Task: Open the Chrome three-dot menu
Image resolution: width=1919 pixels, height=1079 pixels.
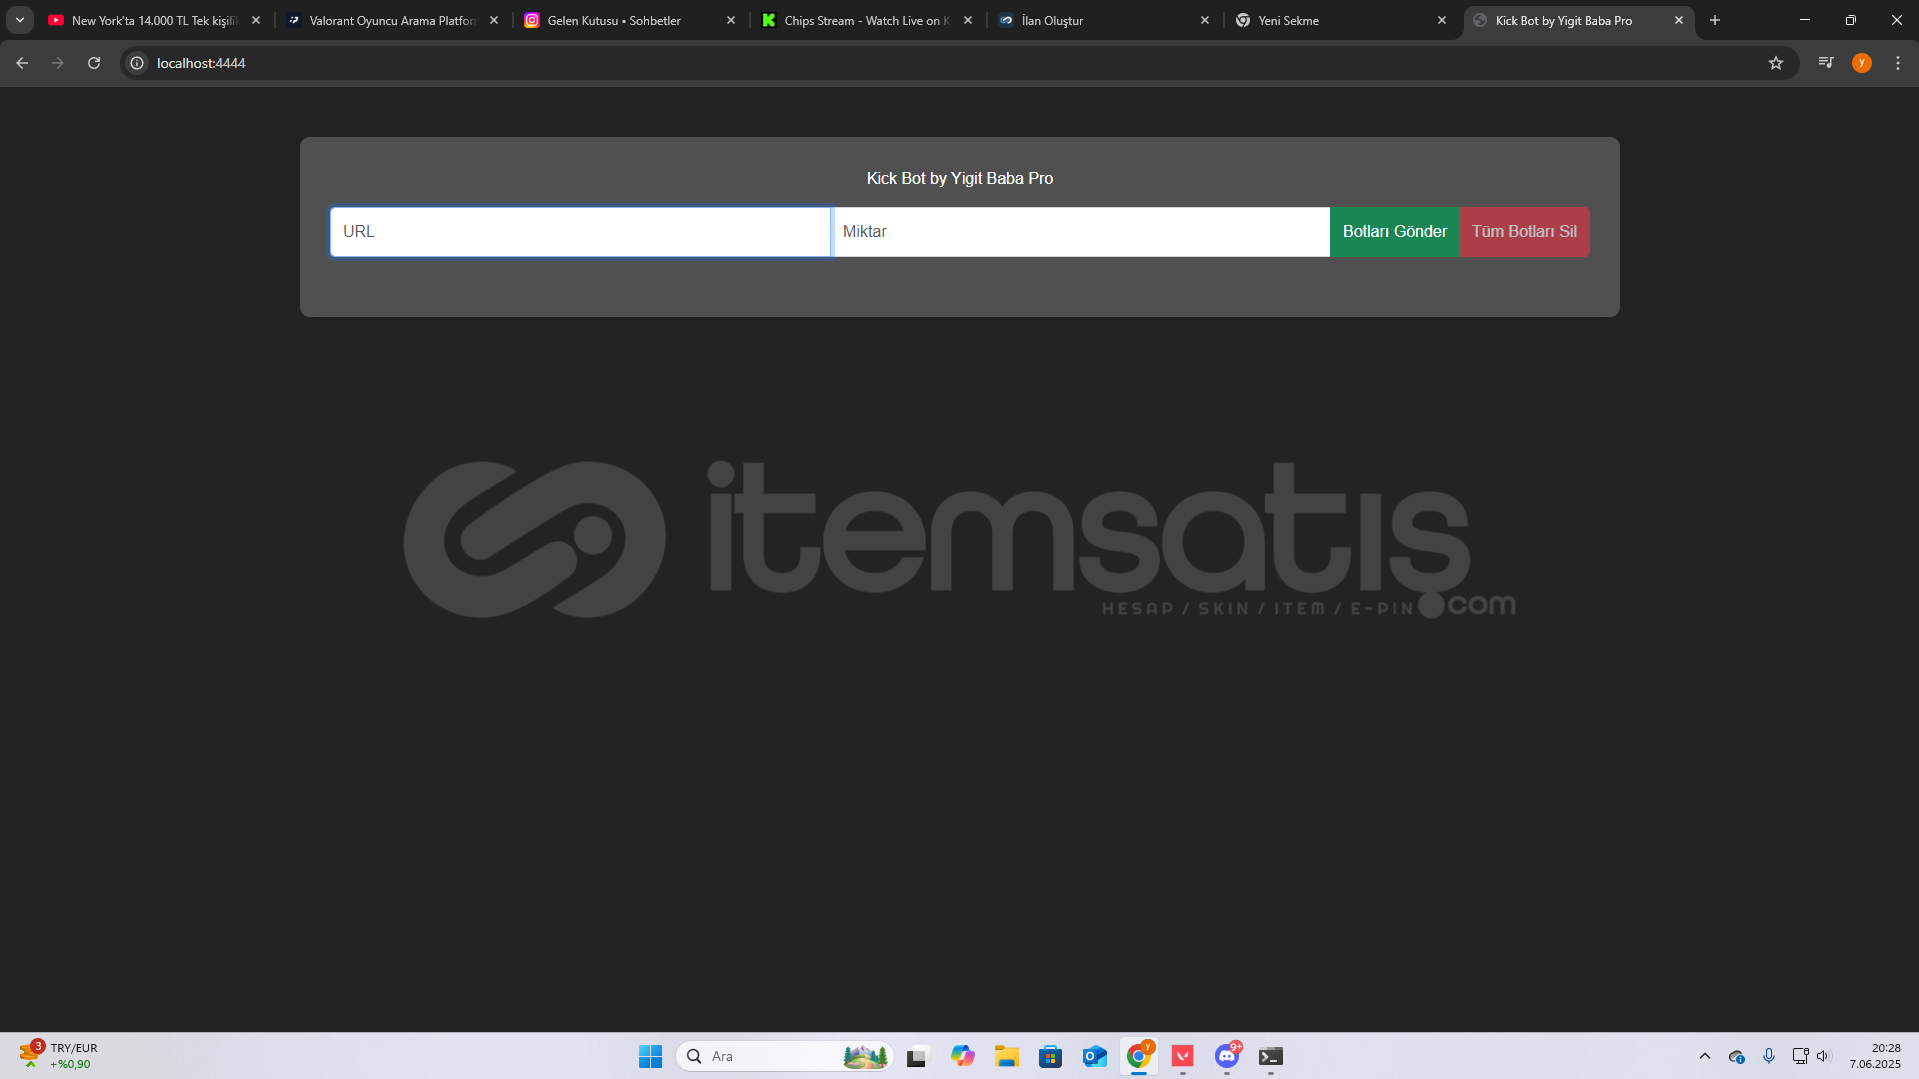Action: tap(1897, 63)
